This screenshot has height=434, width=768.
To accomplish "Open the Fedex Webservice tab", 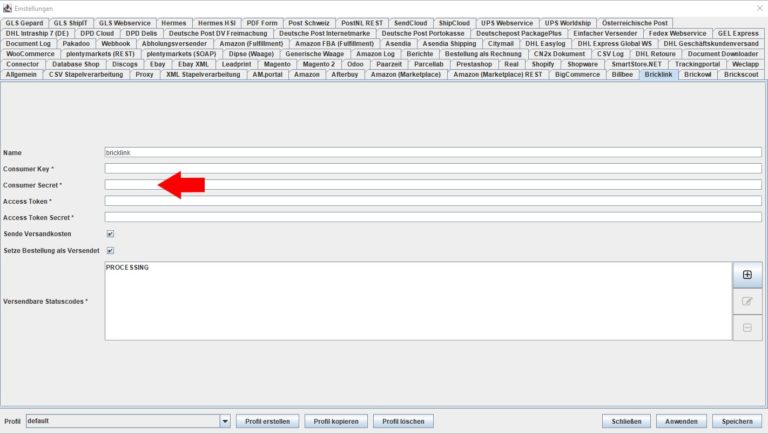I will (x=677, y=33).
